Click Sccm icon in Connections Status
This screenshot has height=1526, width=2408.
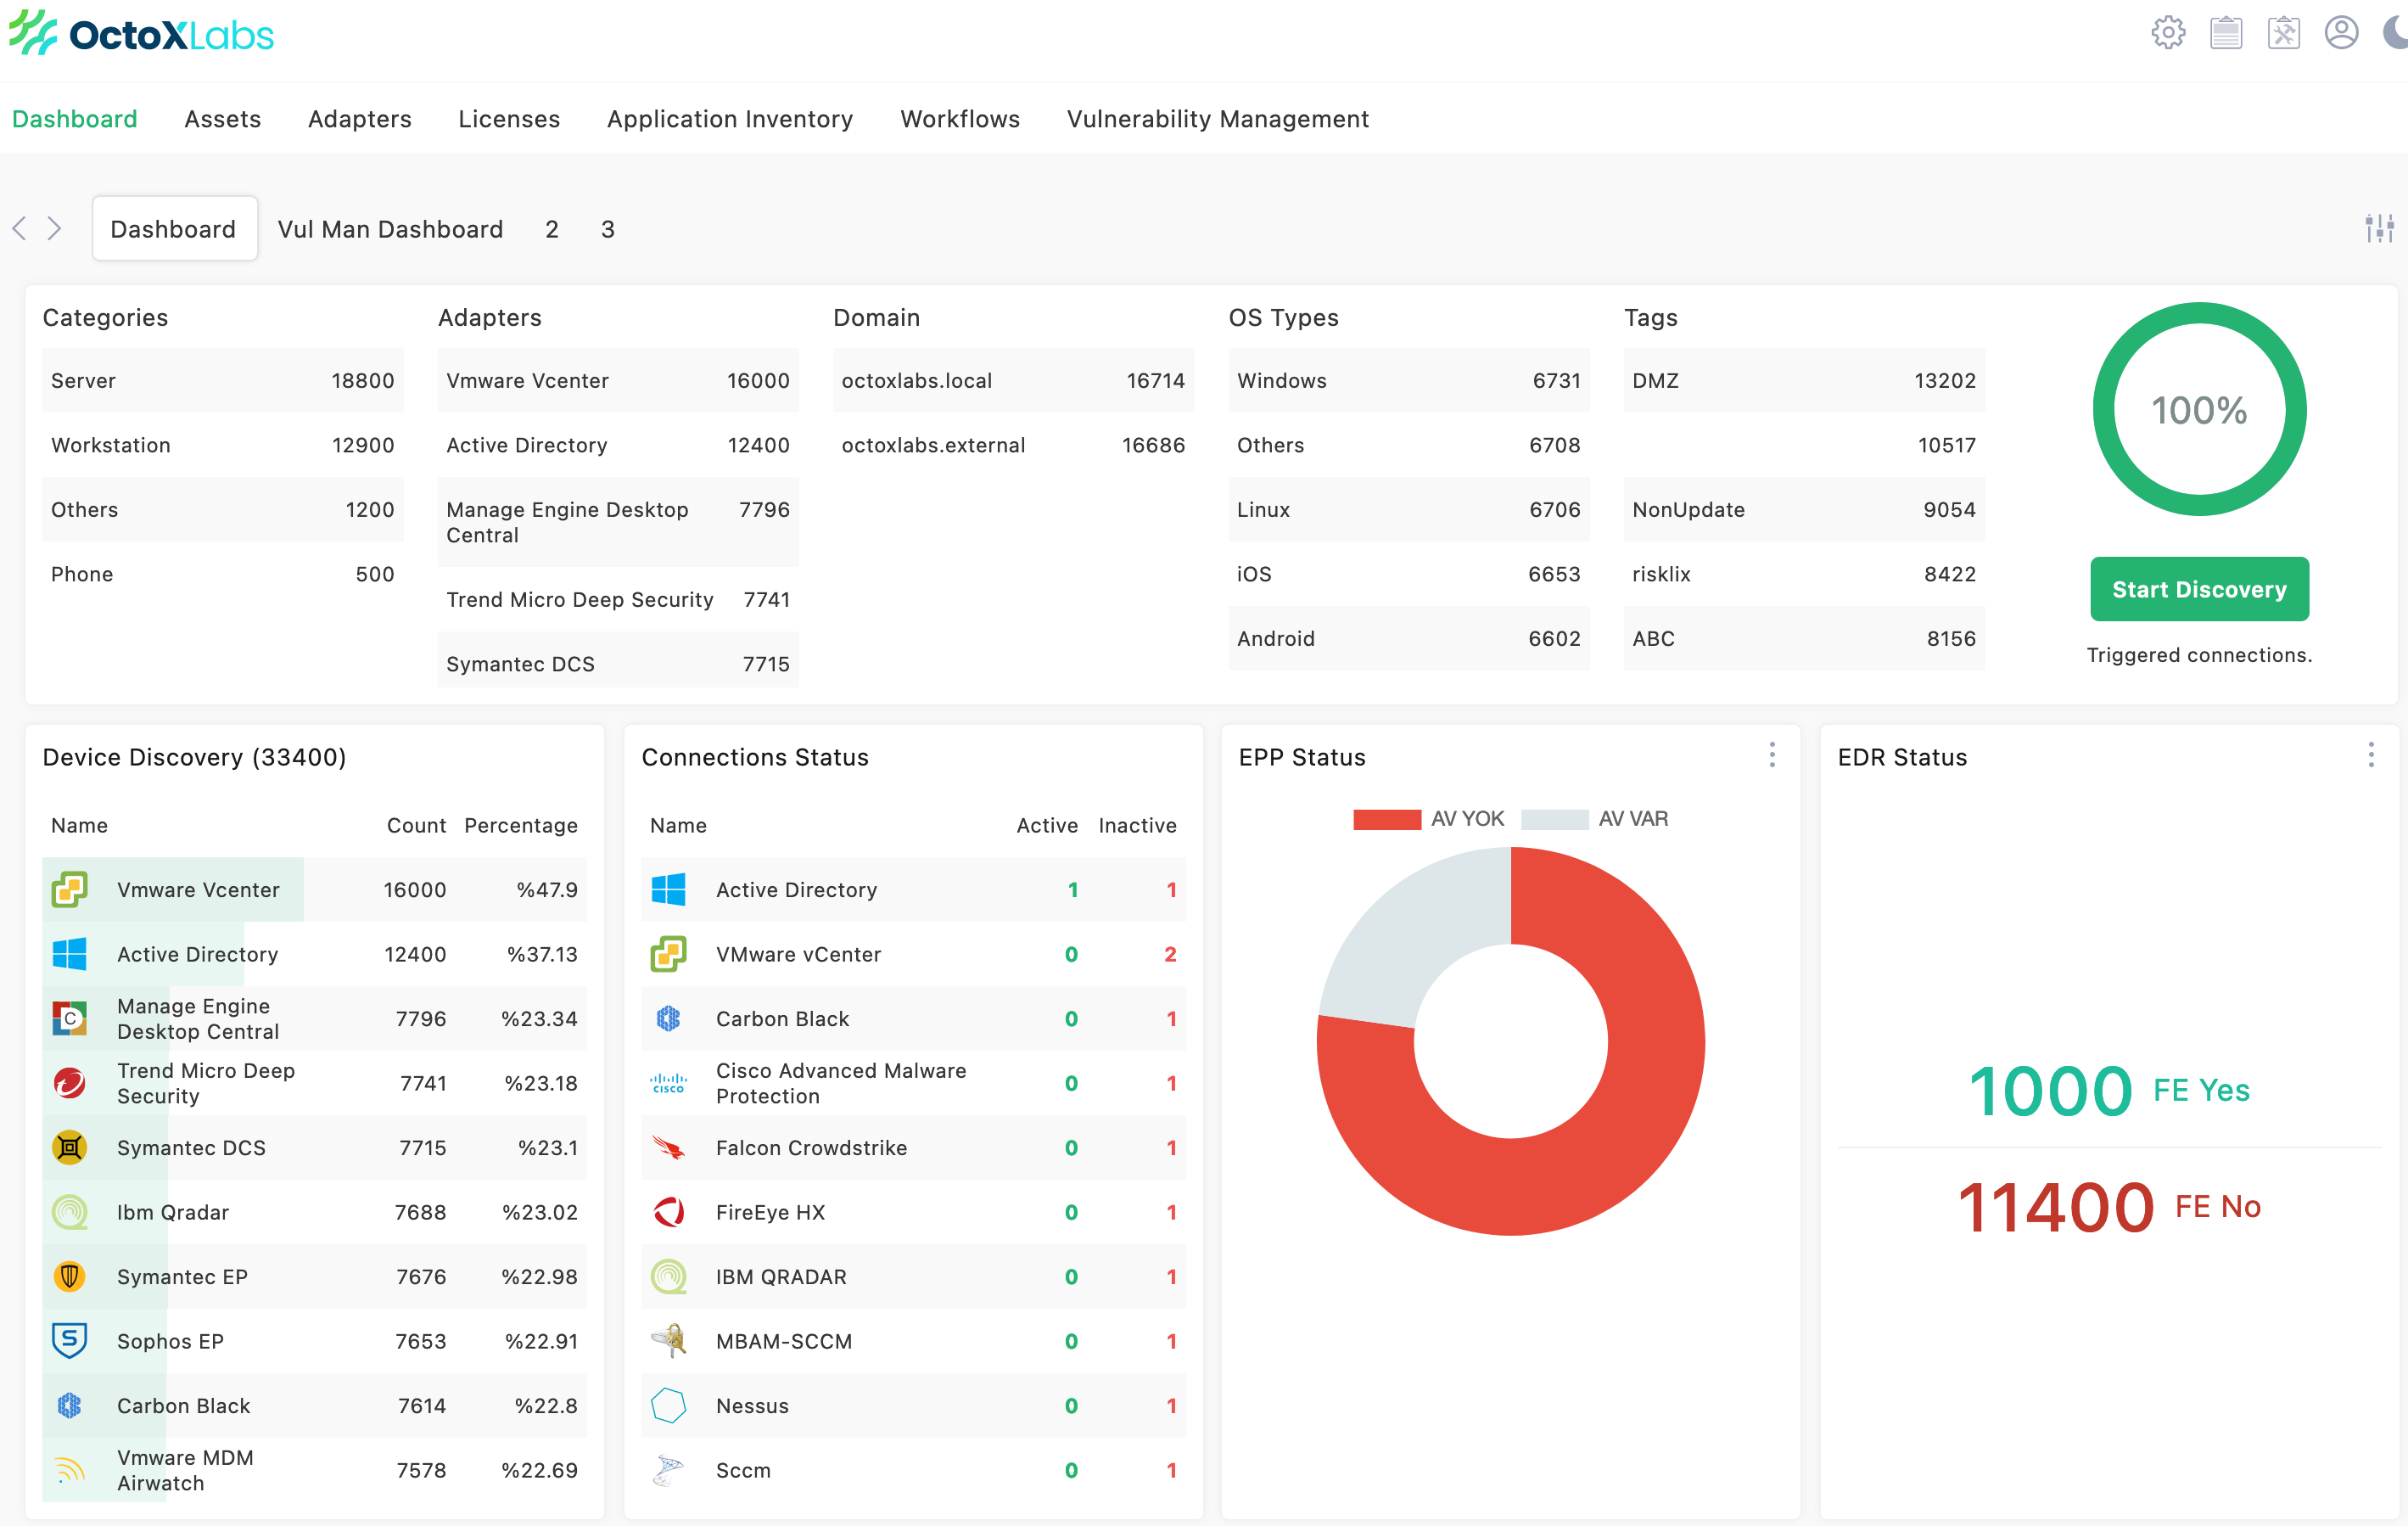point(668,1470)
